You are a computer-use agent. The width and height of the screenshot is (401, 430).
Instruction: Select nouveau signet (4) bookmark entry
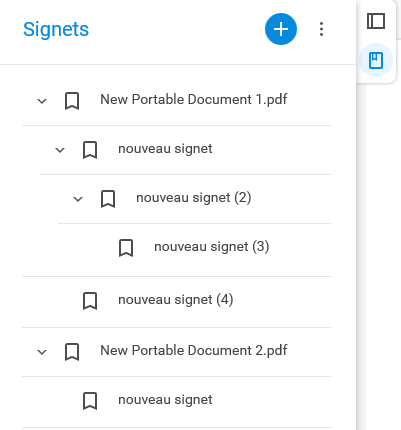(176, 299)
